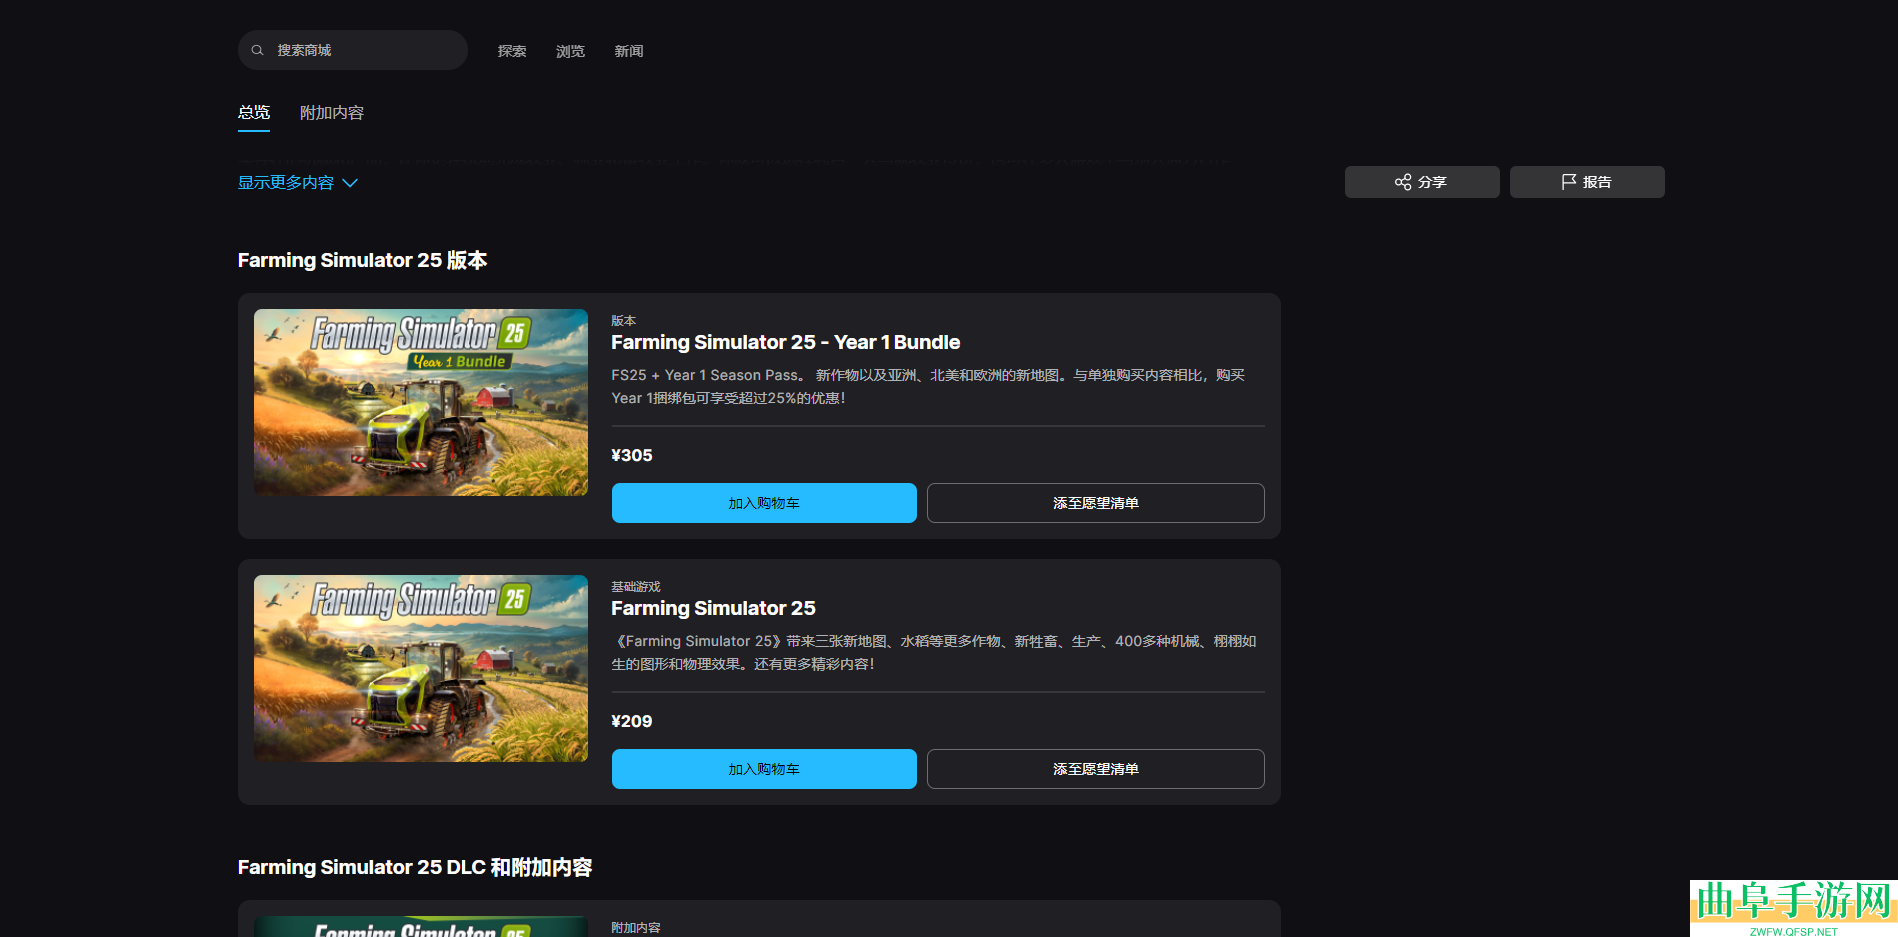Add base game Farming Simulator 25 to wishlist

pos(1095,769)
